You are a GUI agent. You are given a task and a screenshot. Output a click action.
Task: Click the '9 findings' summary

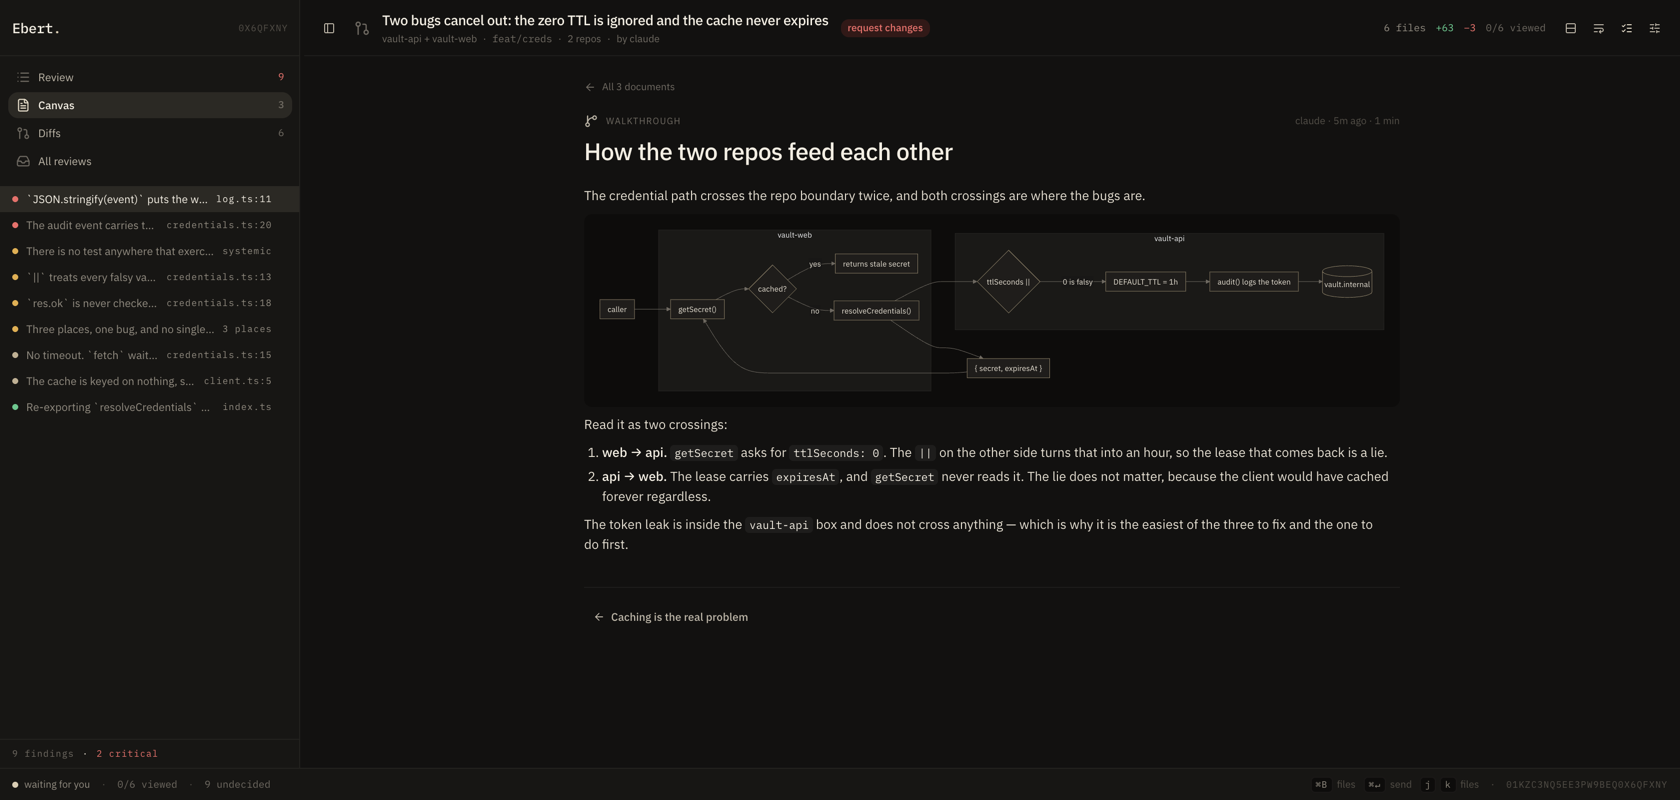43,754
